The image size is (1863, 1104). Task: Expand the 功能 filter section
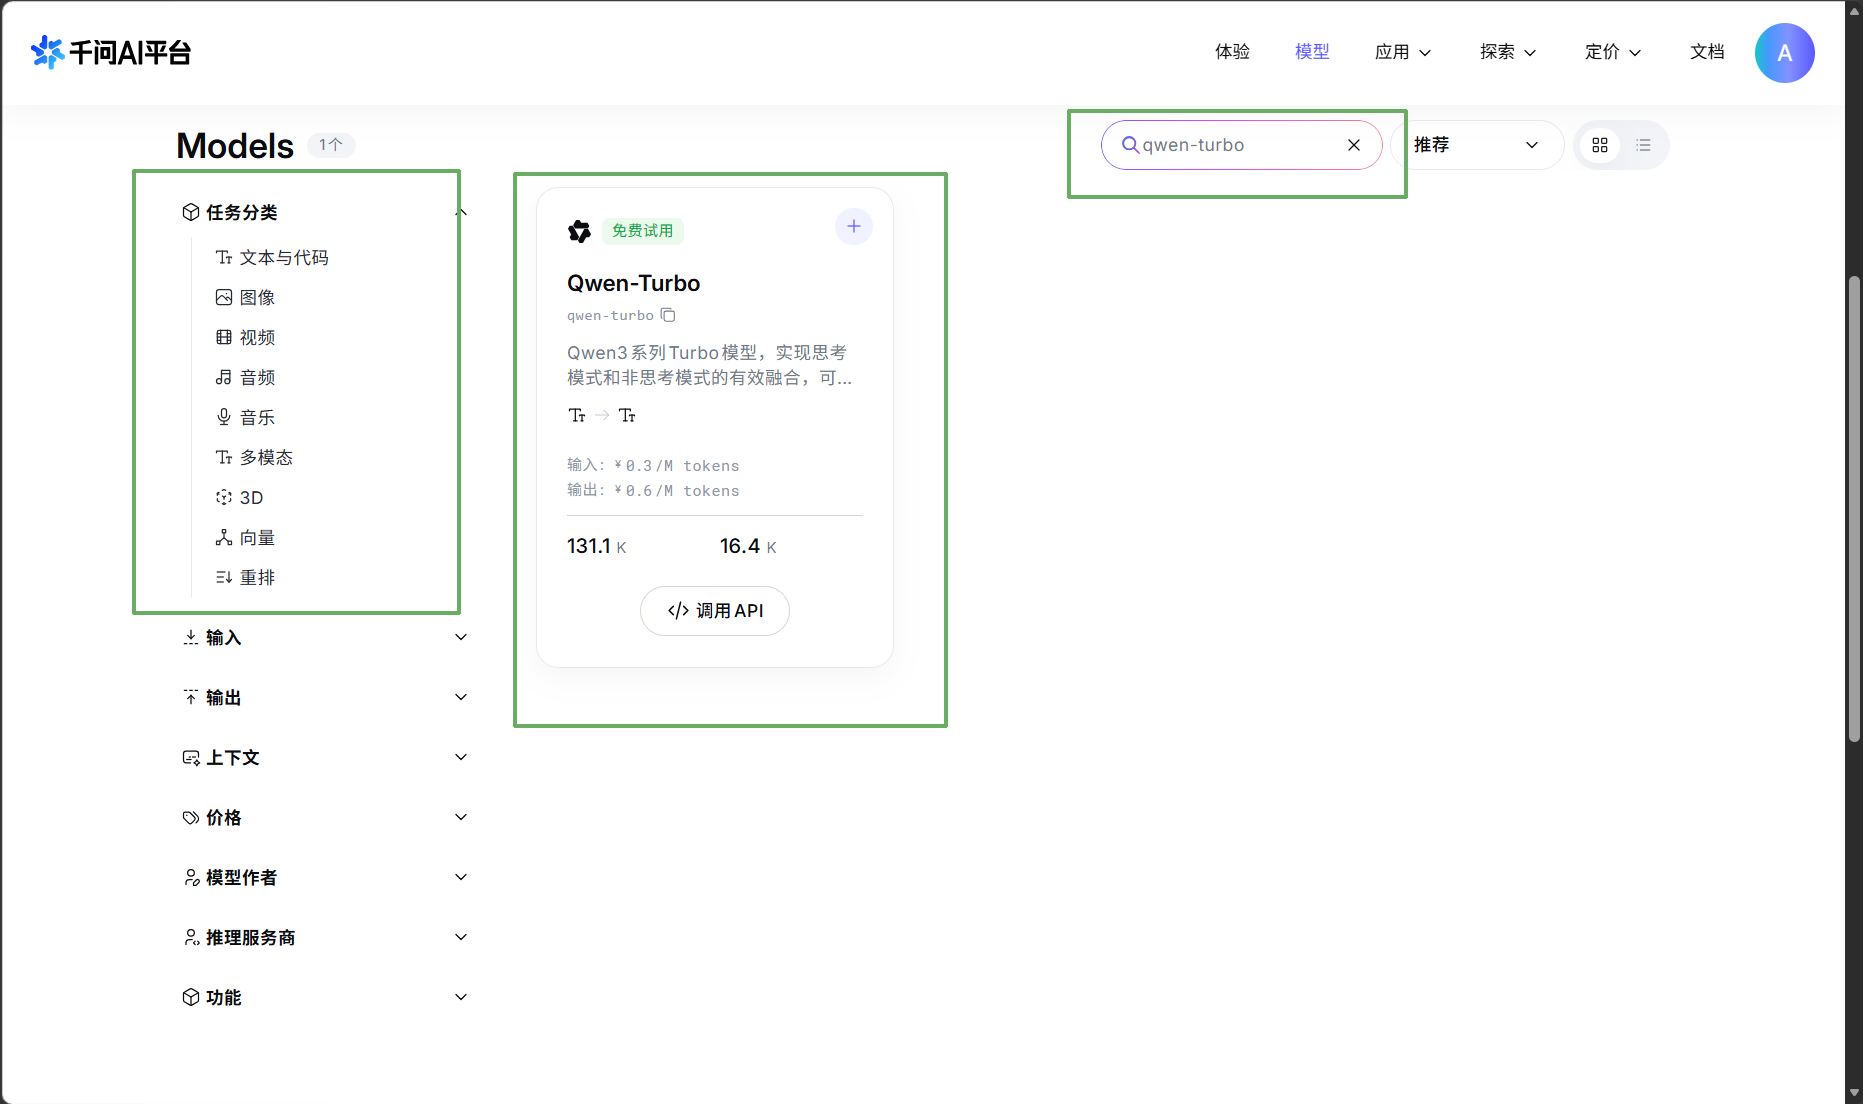(x=325, y=997)
